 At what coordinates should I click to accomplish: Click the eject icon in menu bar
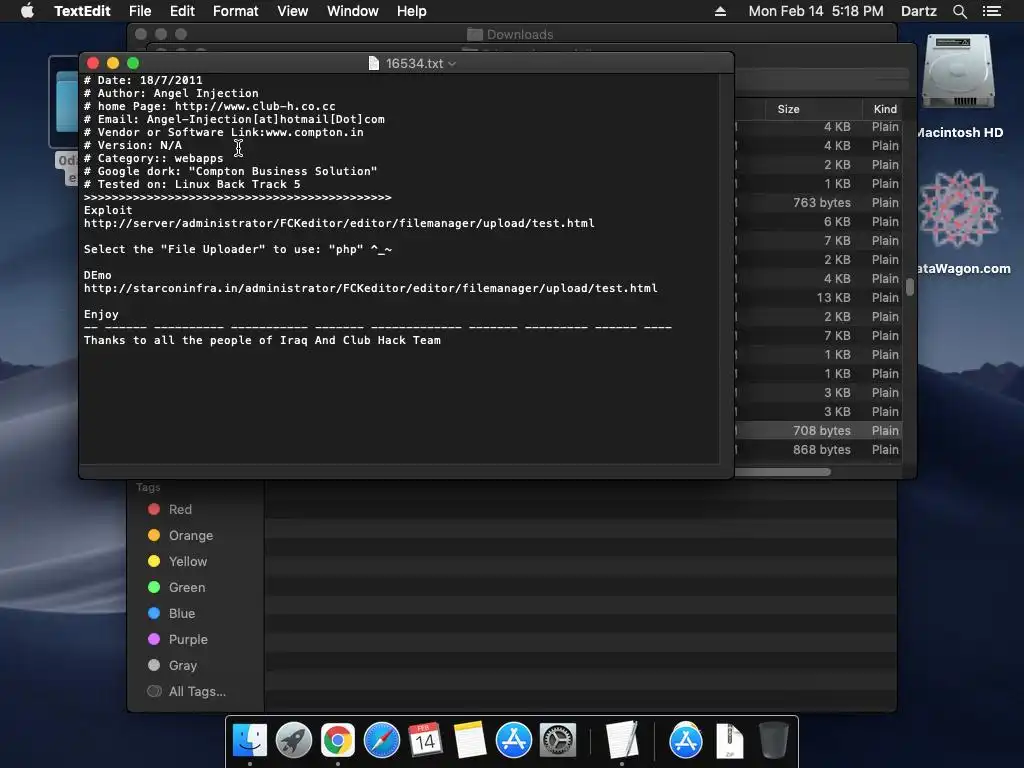point(720,11)
